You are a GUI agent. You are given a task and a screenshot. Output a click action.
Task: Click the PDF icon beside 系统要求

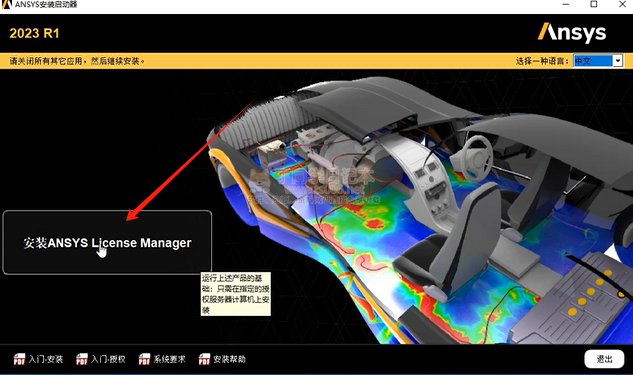point(144,359)
